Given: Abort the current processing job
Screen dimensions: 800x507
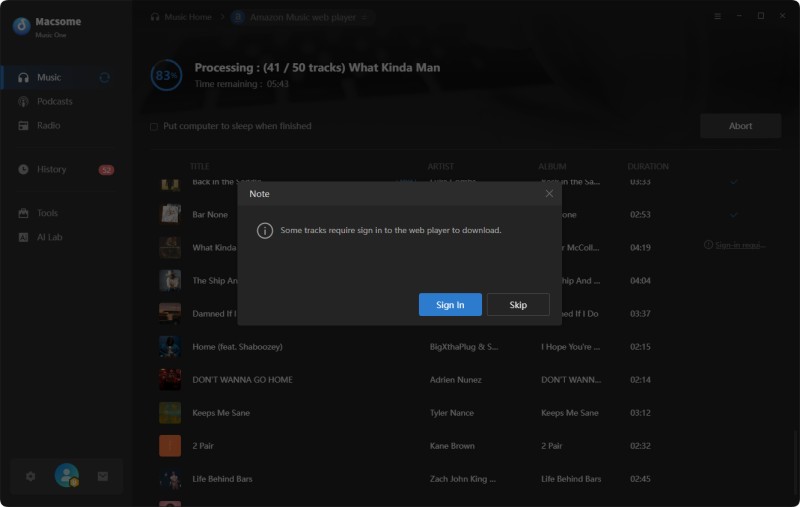Looking at the screenshot, I should [x=740, y=126].
